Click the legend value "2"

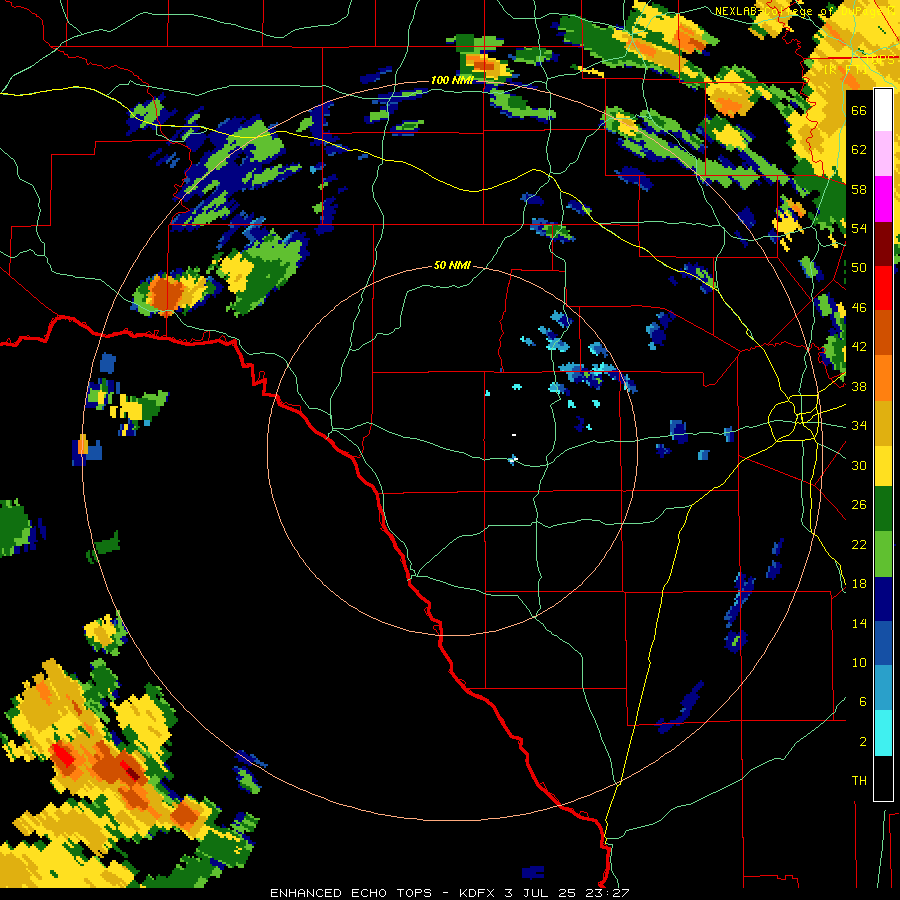[863, 742]
